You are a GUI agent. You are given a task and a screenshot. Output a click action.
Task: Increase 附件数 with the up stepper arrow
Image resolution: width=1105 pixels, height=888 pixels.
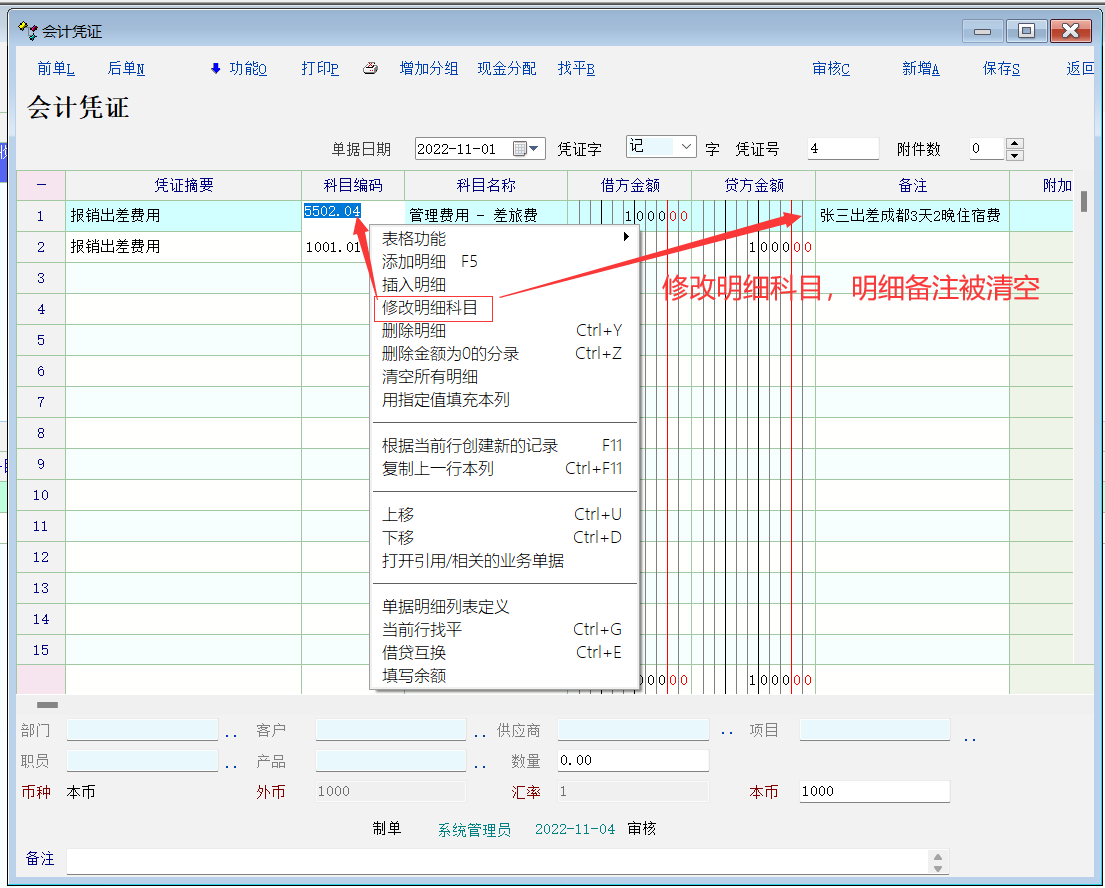coord(1015,144)
